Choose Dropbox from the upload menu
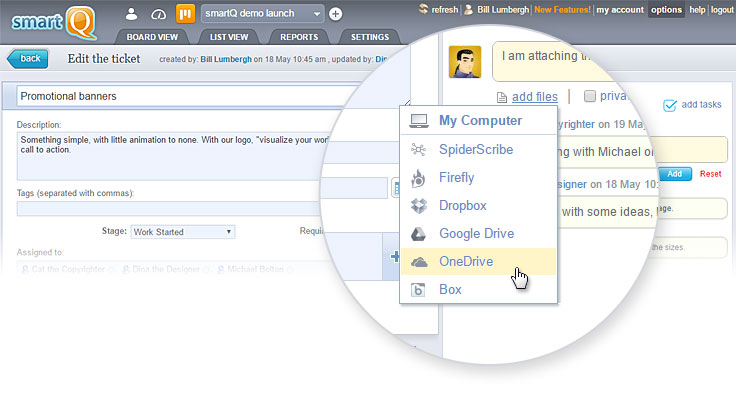Image resolution: width=736 pixels, height=406 pixels. (x=479, y=206)
